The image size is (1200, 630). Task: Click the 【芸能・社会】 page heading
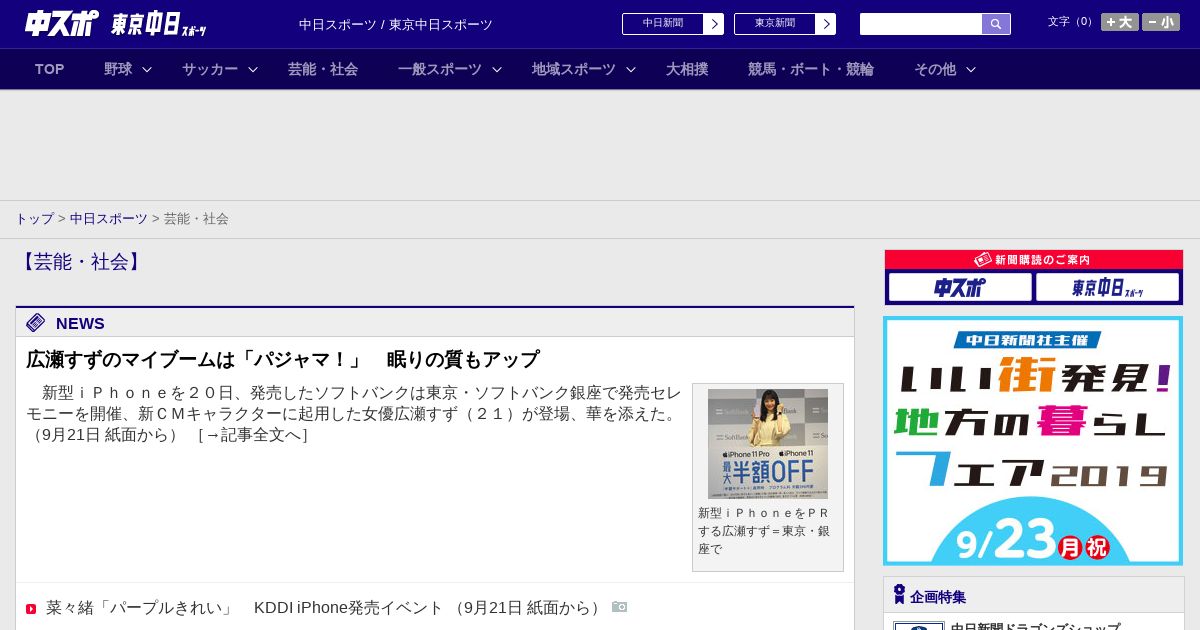(81, 262)
